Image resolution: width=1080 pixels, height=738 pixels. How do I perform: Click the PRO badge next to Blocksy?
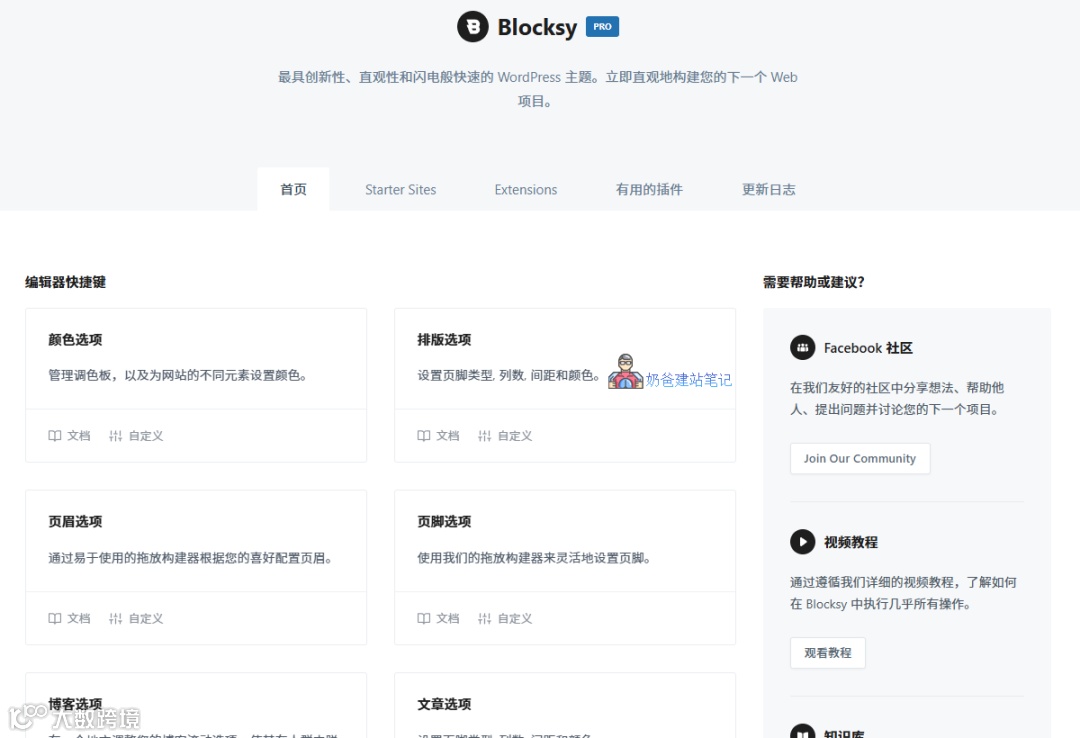[602, 27]
